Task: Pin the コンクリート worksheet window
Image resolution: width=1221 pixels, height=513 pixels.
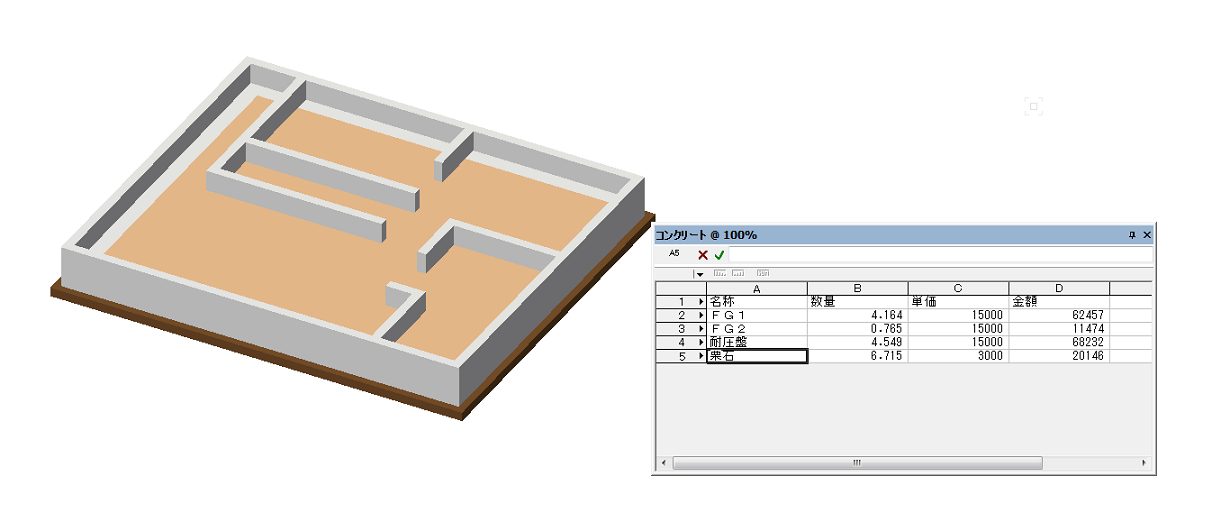Action: tap(1132, 235)
